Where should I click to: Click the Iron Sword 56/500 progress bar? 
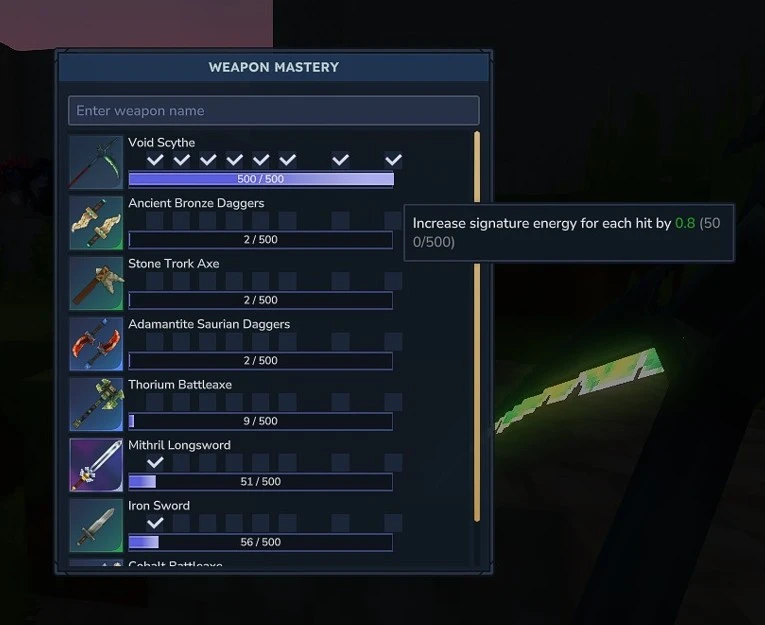[x=261, y=542]
